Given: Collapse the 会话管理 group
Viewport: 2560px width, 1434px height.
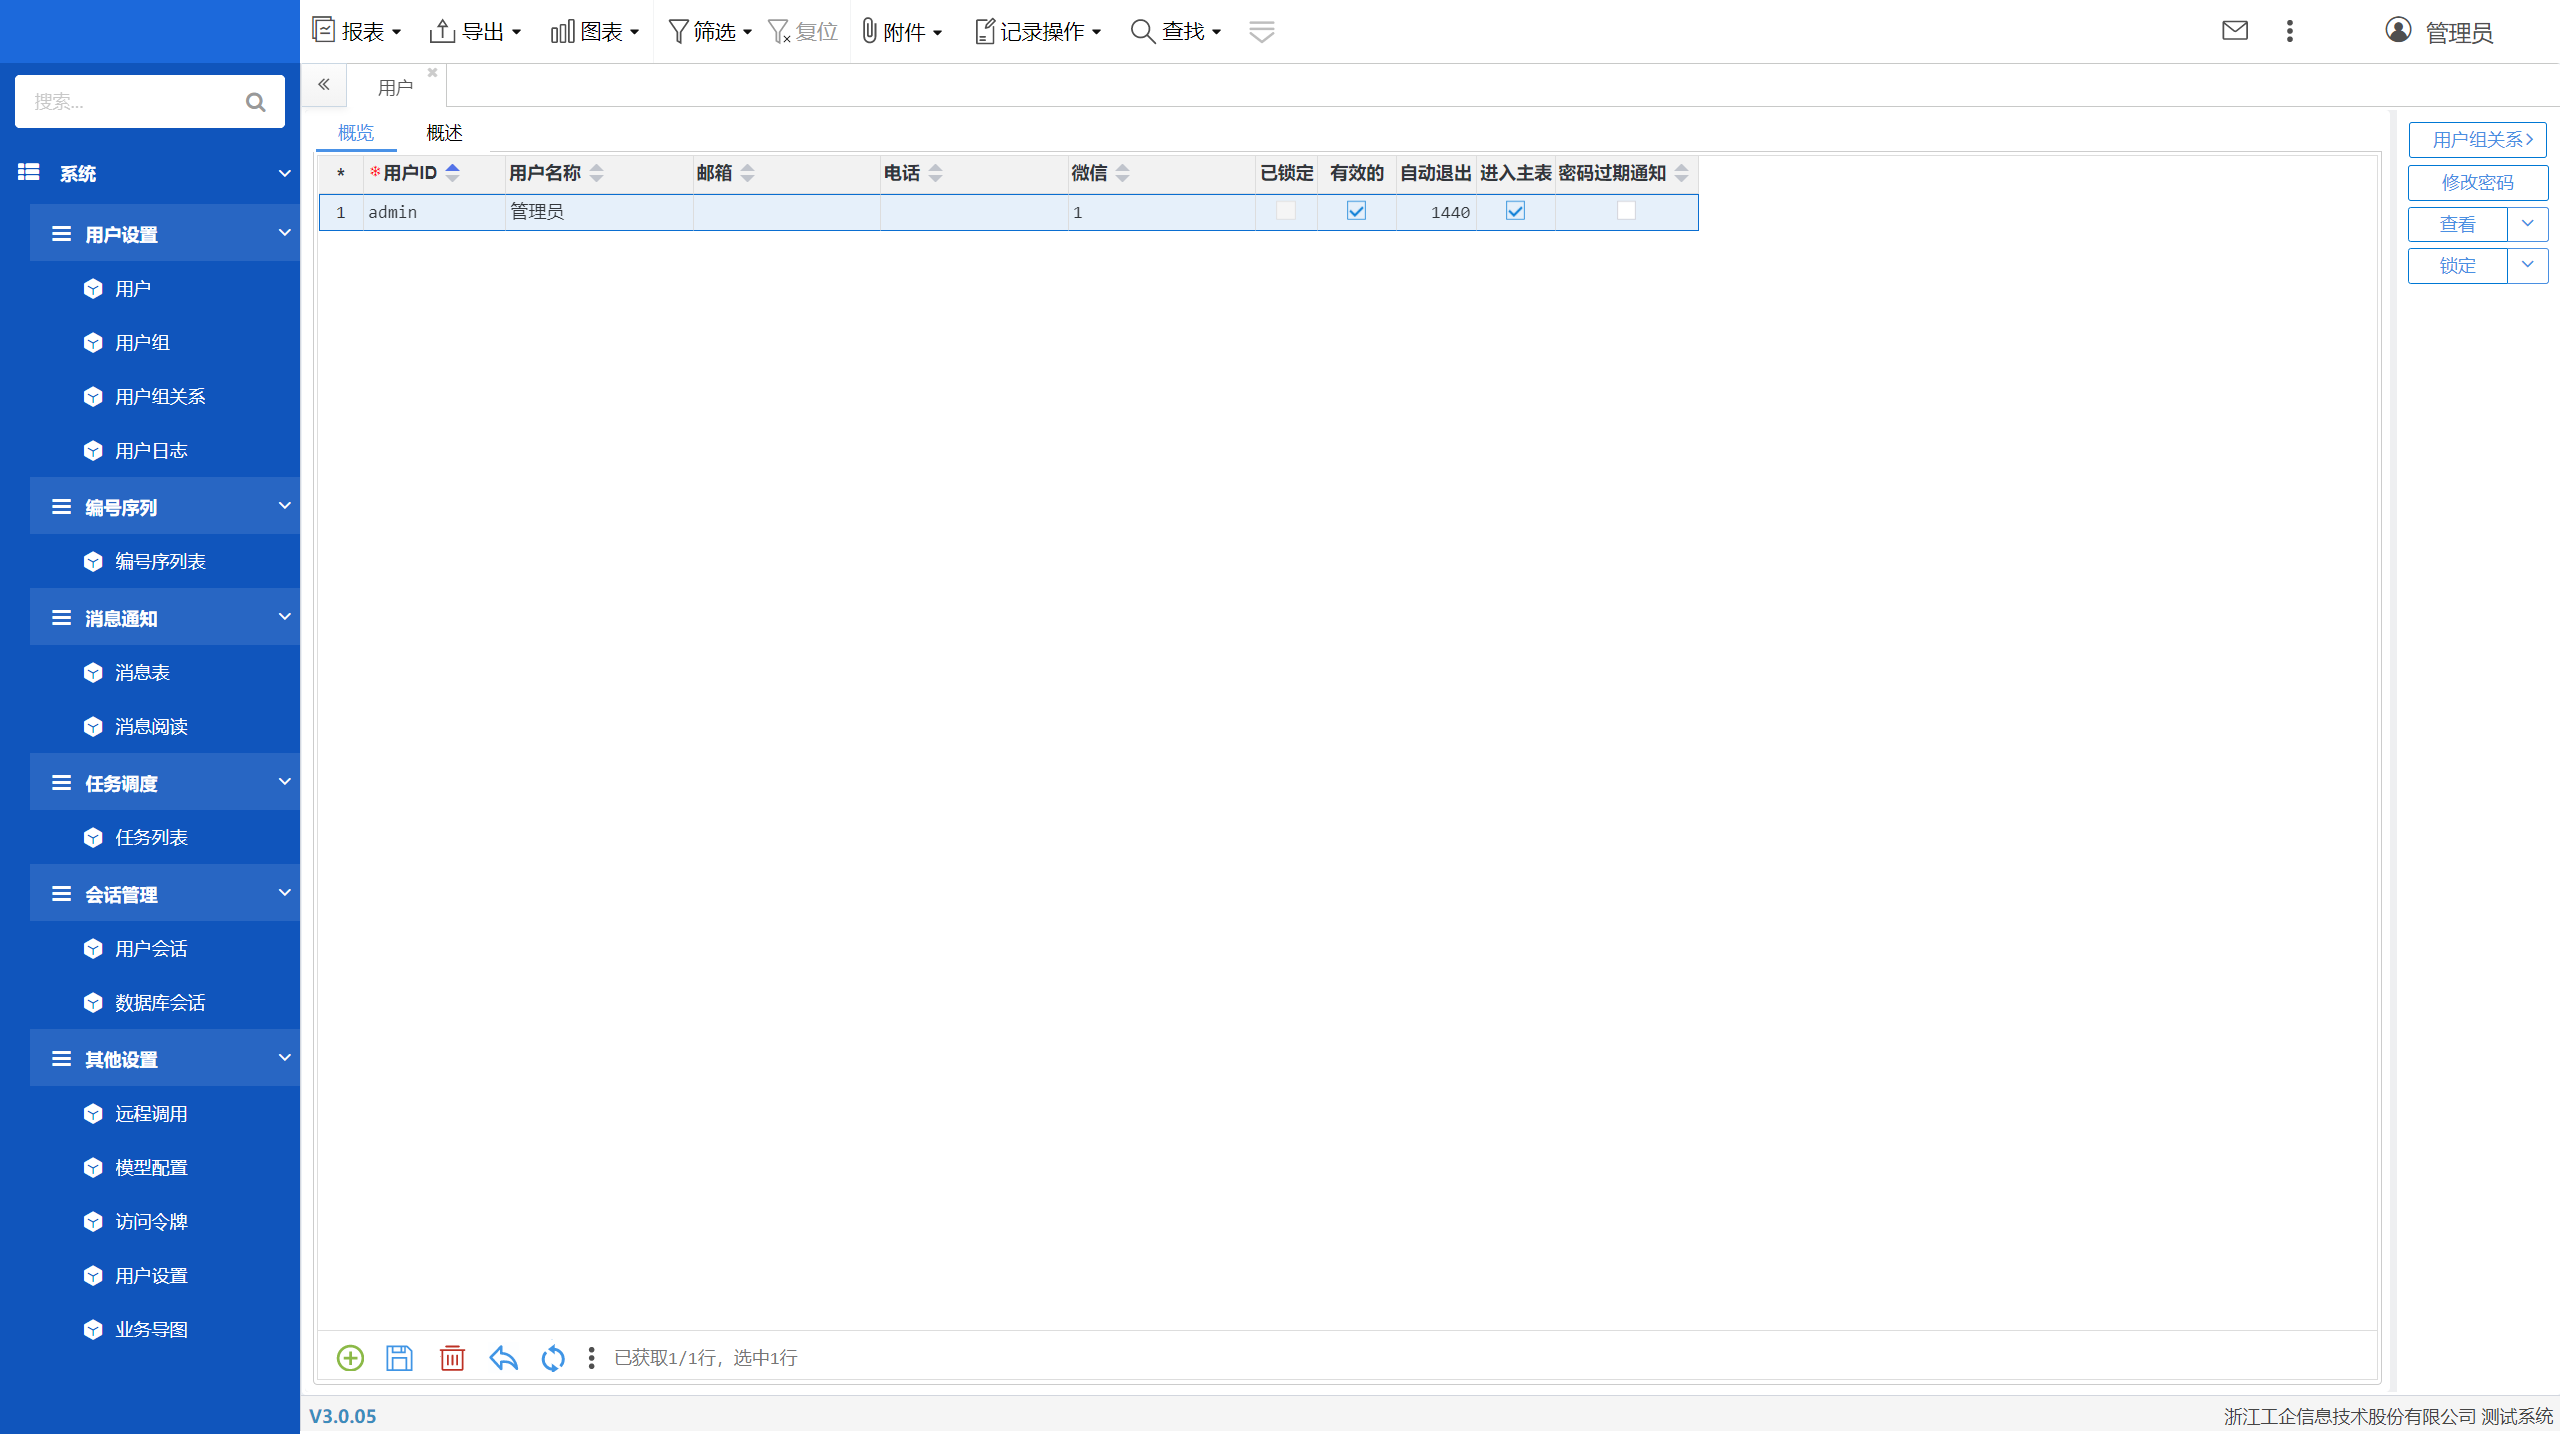Looking at the screenshot, I should coord(285,893).
